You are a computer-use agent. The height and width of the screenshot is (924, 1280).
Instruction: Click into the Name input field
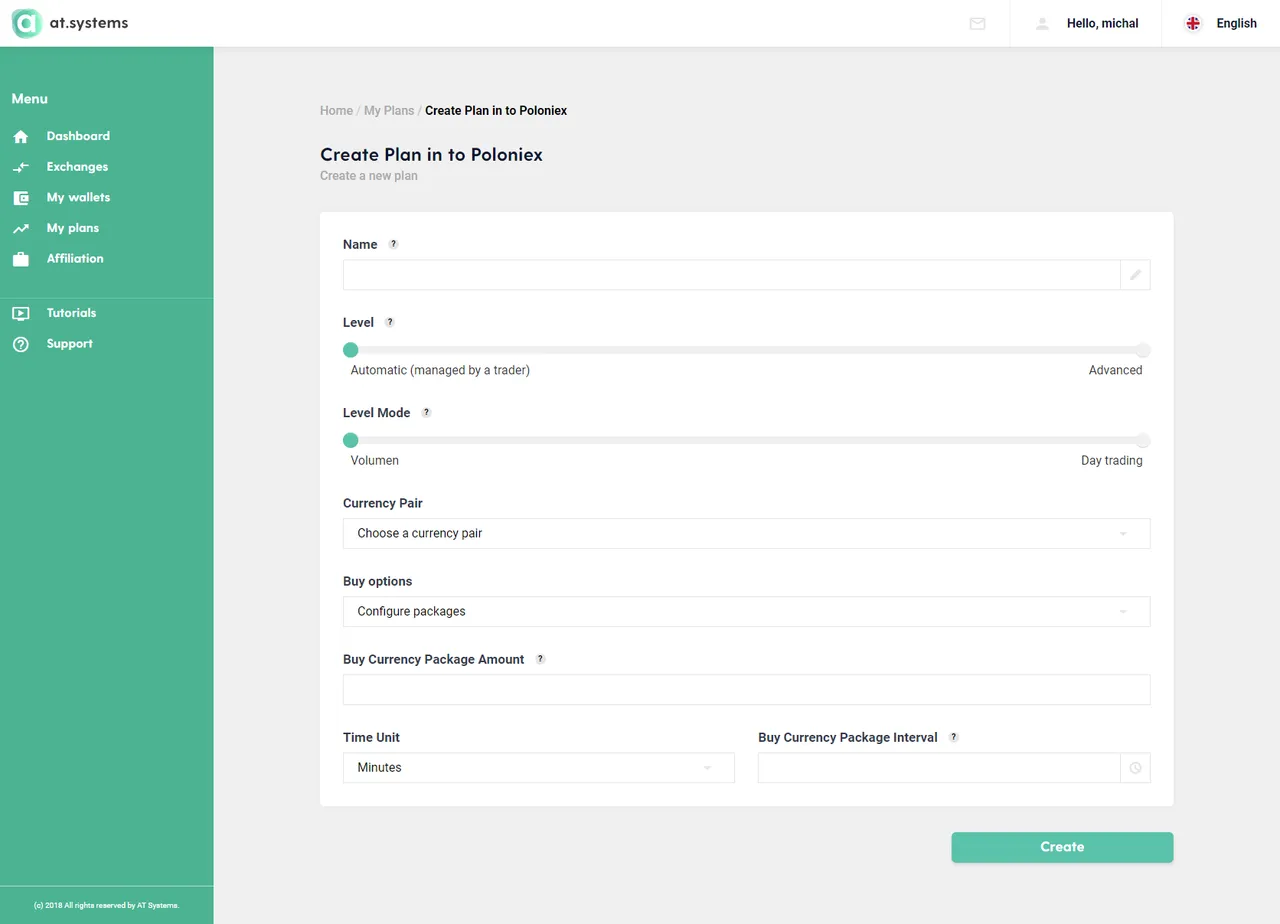click(731, 275)
